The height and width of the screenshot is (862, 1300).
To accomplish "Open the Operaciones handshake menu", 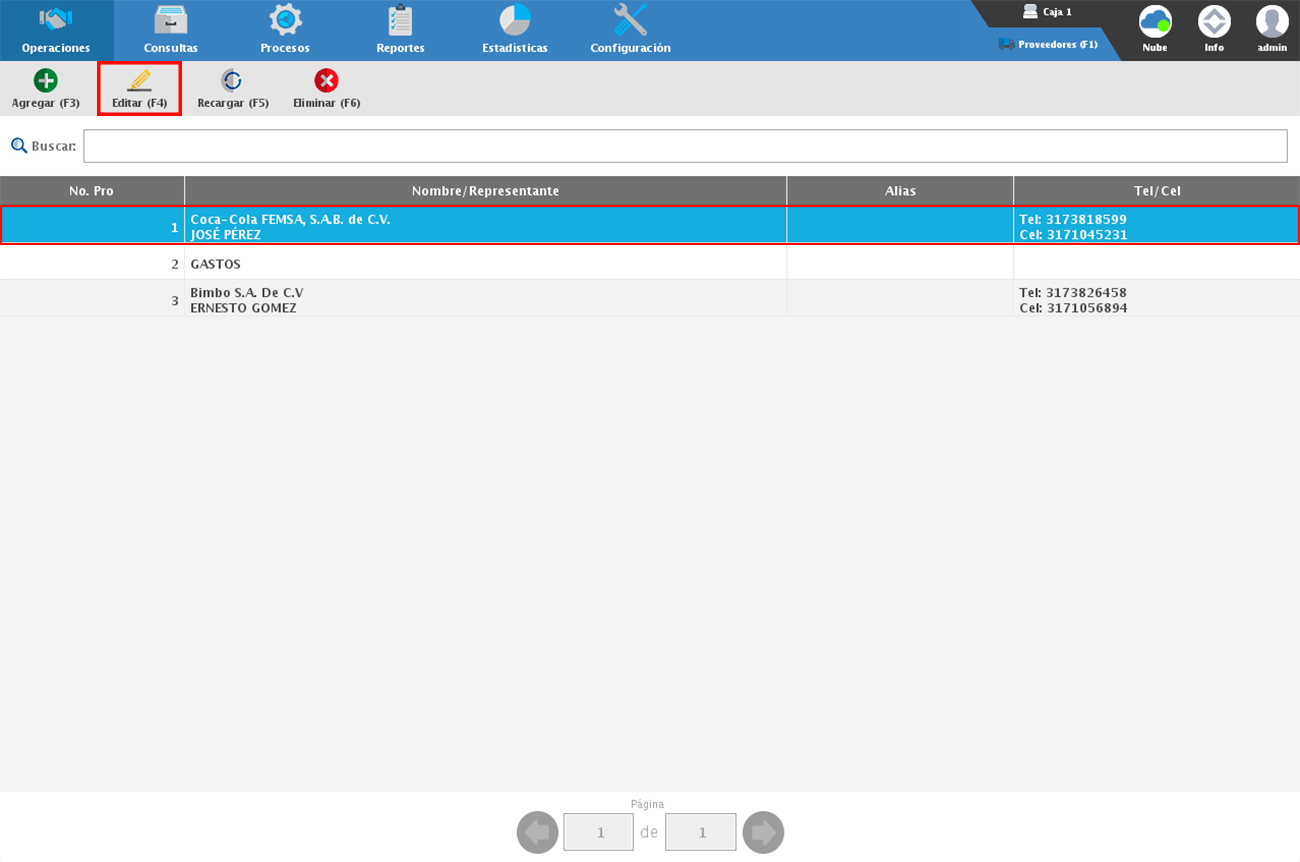I will (56, 30).
